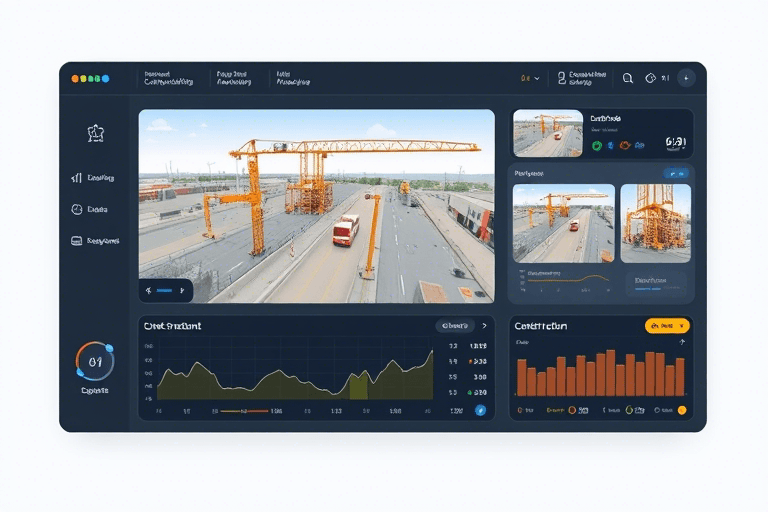Screen dimensions: 768x512
Task: Open the monitor icon sidebar item
Action: pyautogui.click(x=77, y=241)
